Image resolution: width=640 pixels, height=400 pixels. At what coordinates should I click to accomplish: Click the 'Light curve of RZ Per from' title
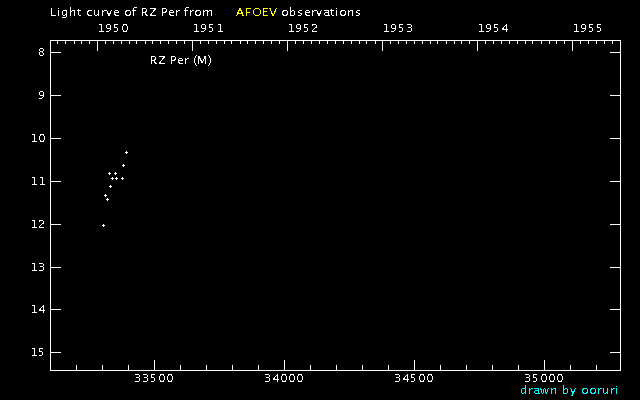point(131,12)
